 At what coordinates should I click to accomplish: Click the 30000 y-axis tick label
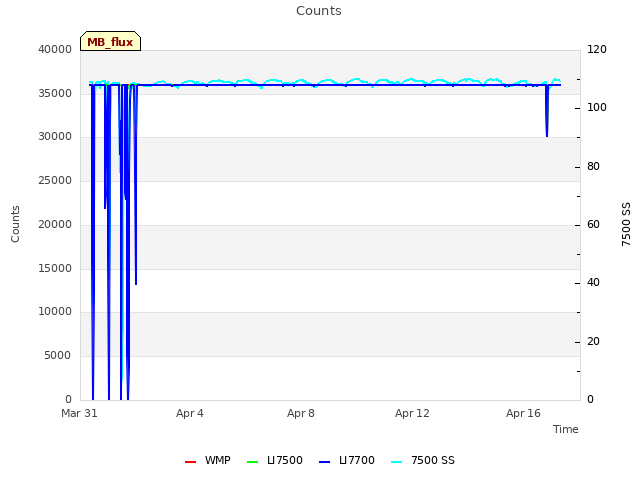(55, 136)
